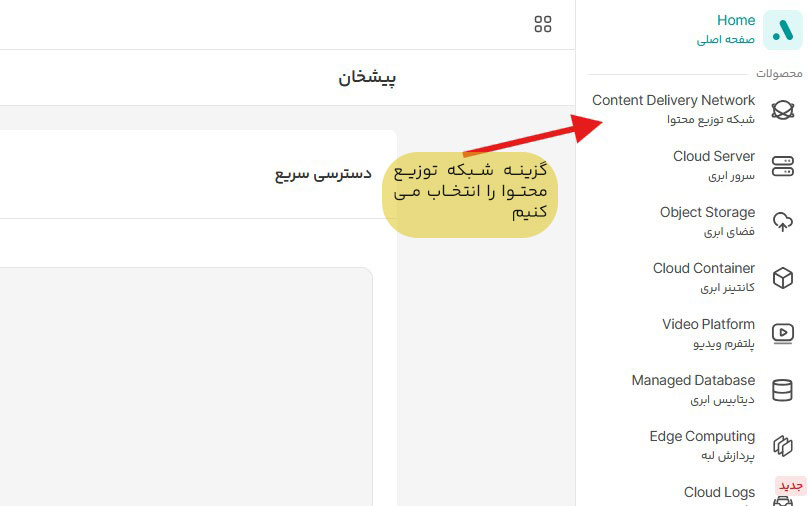Viewport: 809px width, 506px height.
Task: Click the دیتابیس ابری subtitle
Action: (x=722, y=400)
